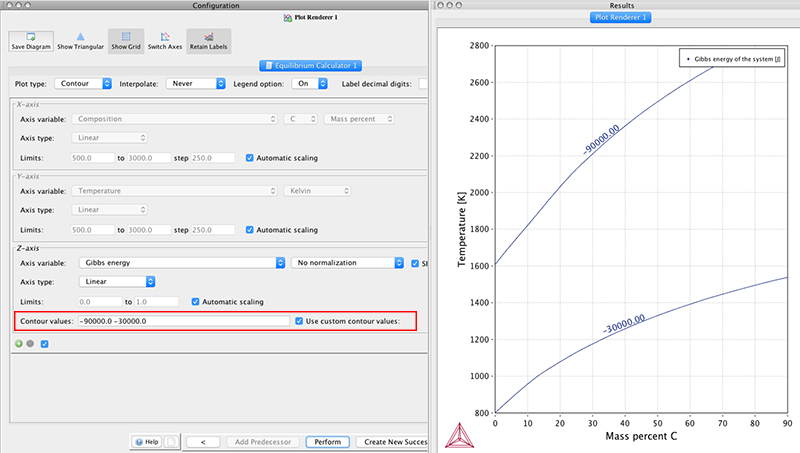The image size is (800, 453).
Task: Disable X-axis Automatic scaling checkbox
Action: pyautogui.click(x=249, y=158)
